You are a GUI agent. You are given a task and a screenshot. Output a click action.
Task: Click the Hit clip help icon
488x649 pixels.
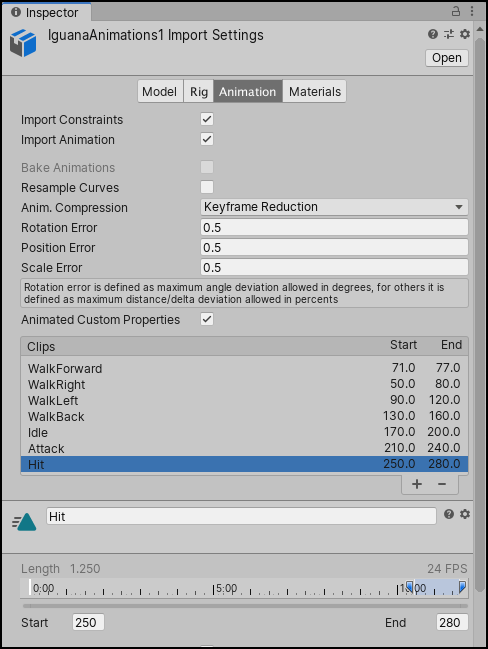tap(449, 514)
